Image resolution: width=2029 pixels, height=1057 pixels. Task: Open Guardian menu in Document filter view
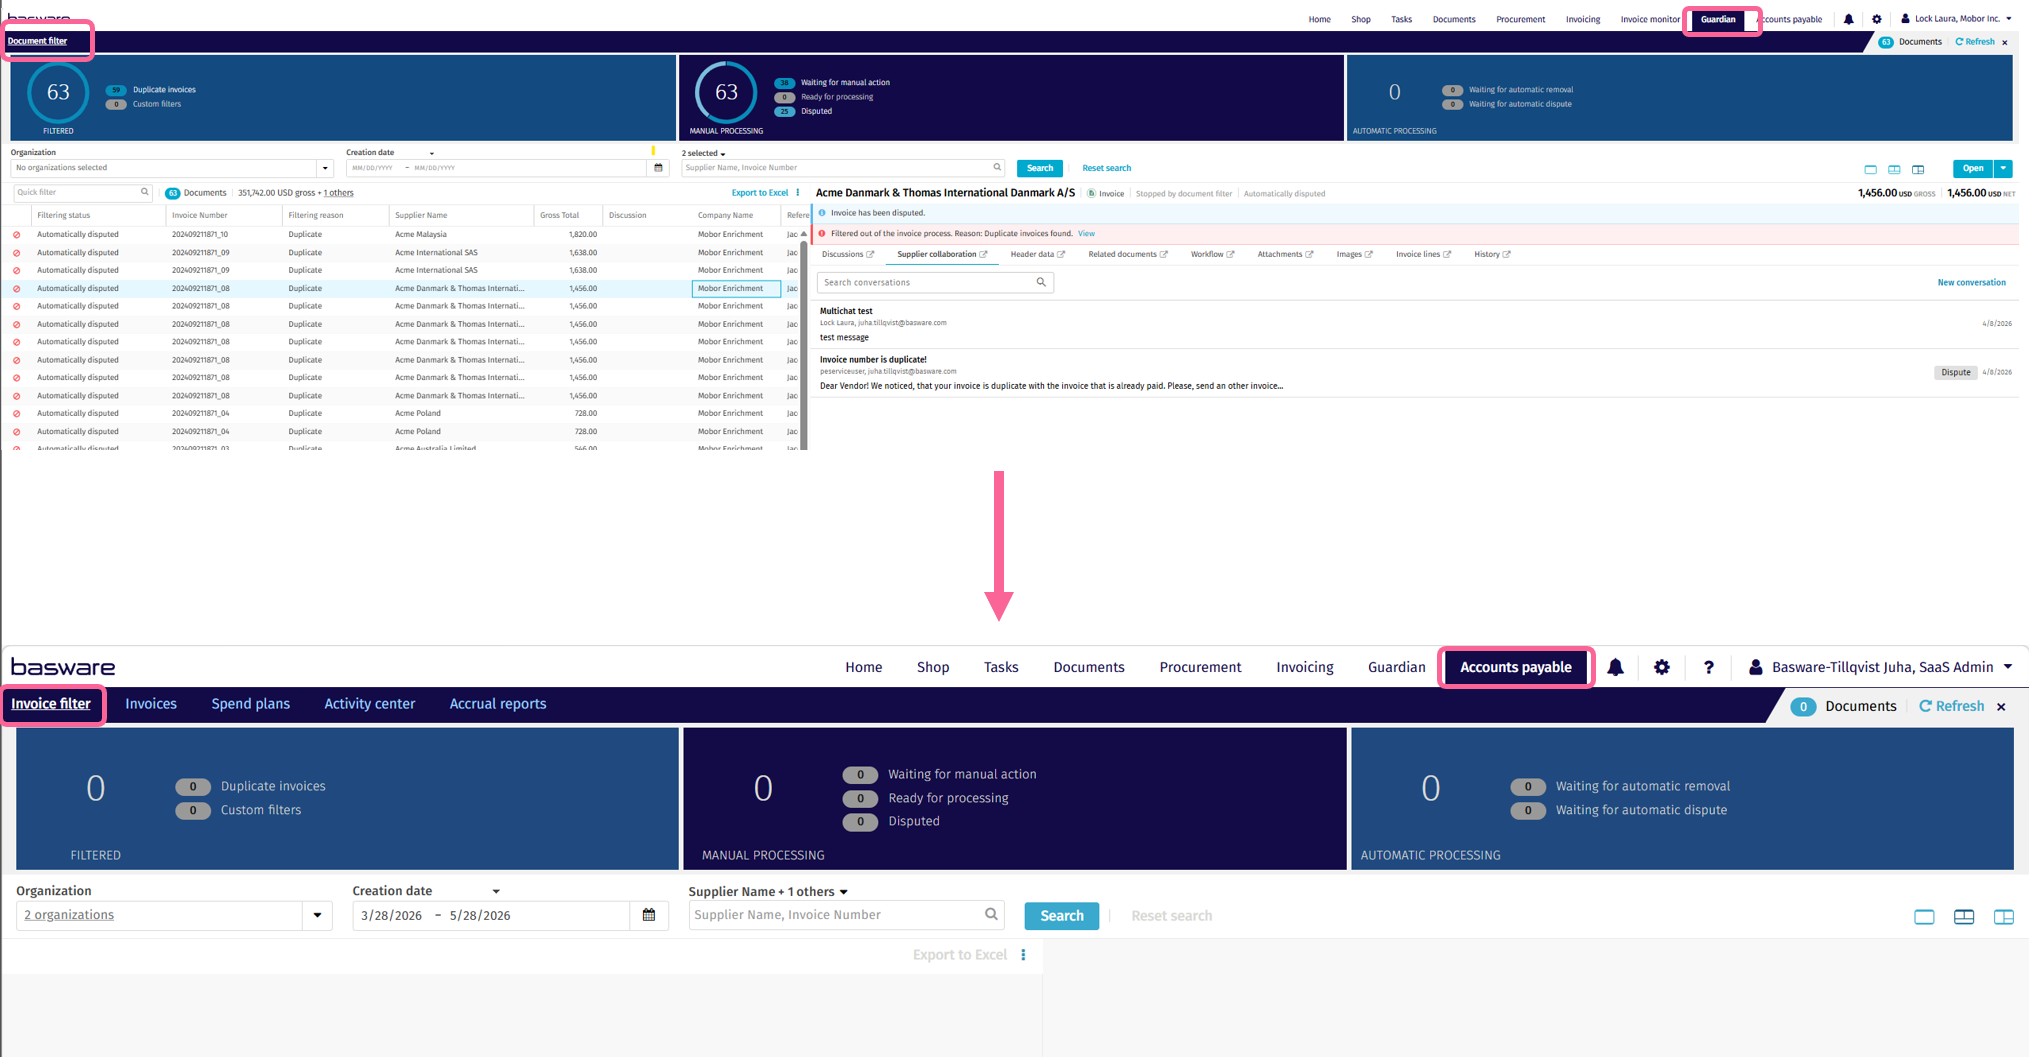coord(1718,19)
